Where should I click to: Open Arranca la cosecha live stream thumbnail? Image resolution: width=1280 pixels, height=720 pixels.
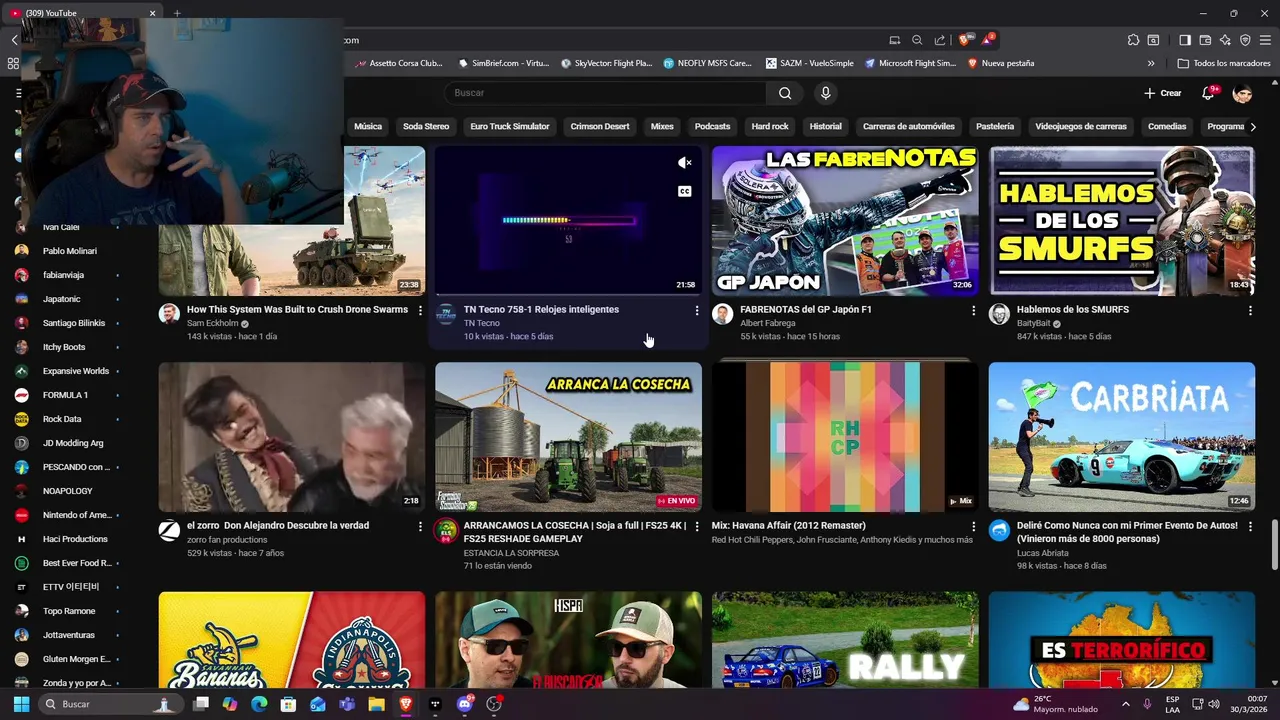(568, 437)
